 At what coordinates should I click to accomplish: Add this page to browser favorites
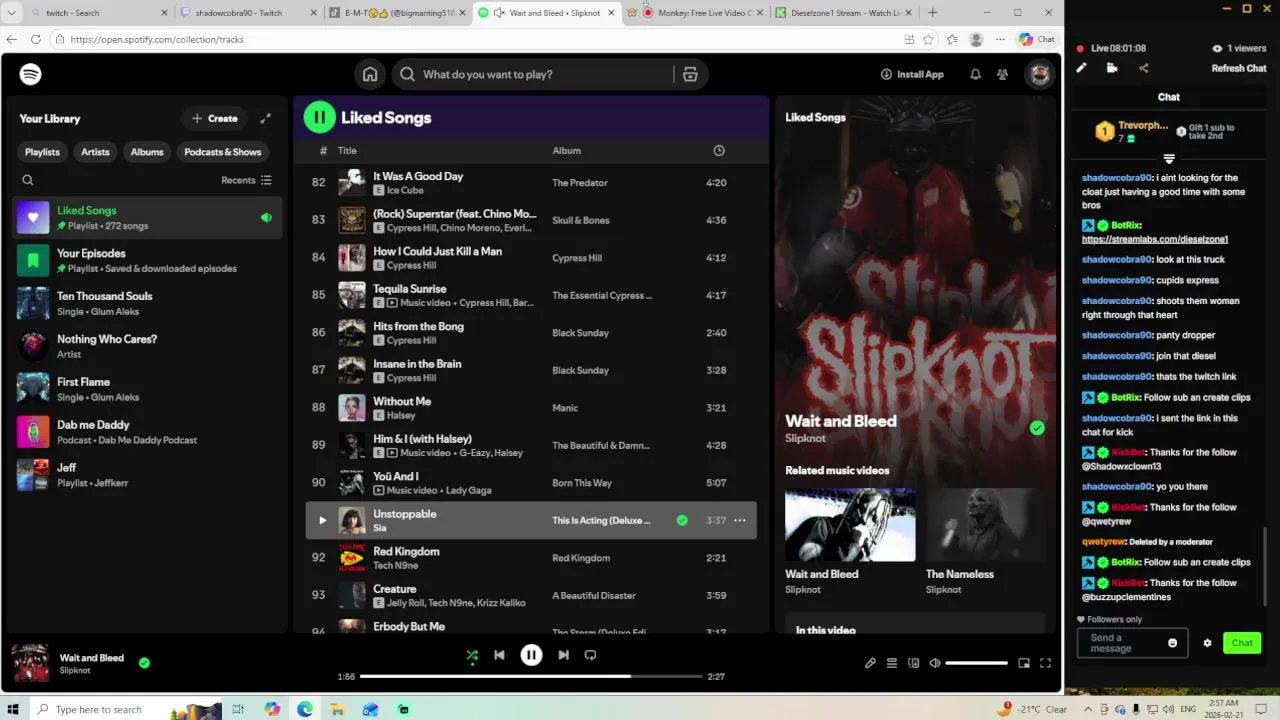click(x=928, y=39)
